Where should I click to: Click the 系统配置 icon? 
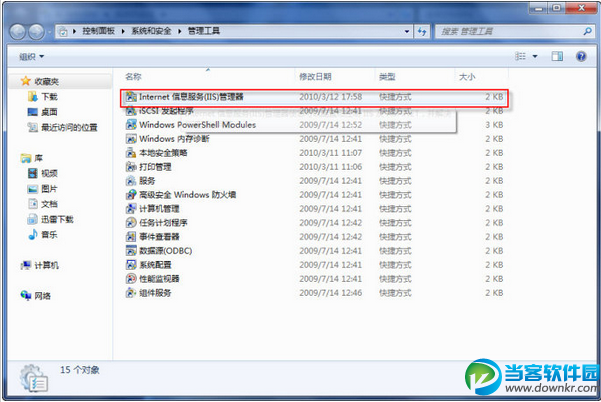pyautogui.click(x=131, y=265)
